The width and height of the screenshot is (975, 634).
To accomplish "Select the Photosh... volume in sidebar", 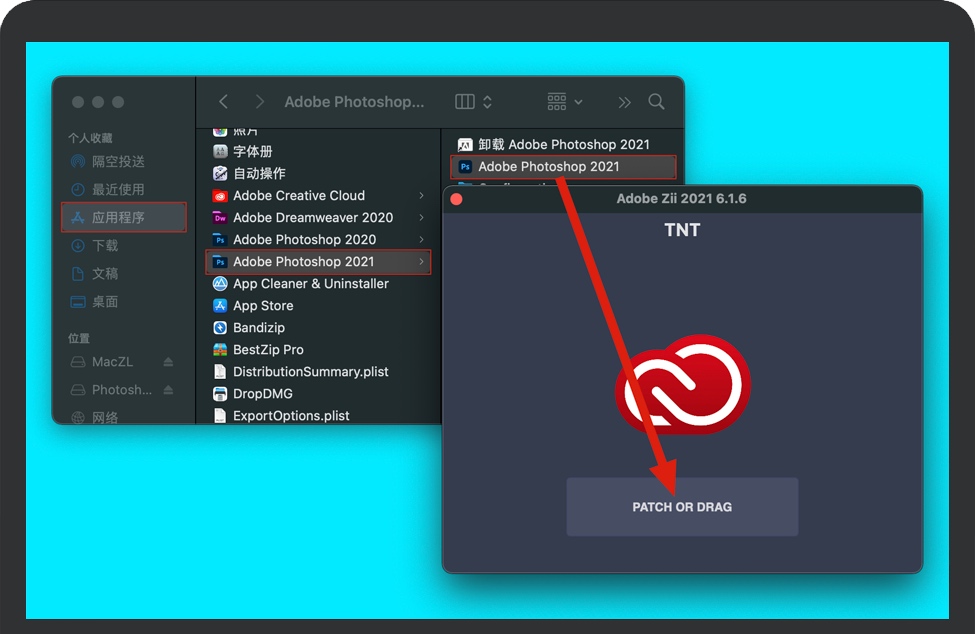I will click(112, 390).
